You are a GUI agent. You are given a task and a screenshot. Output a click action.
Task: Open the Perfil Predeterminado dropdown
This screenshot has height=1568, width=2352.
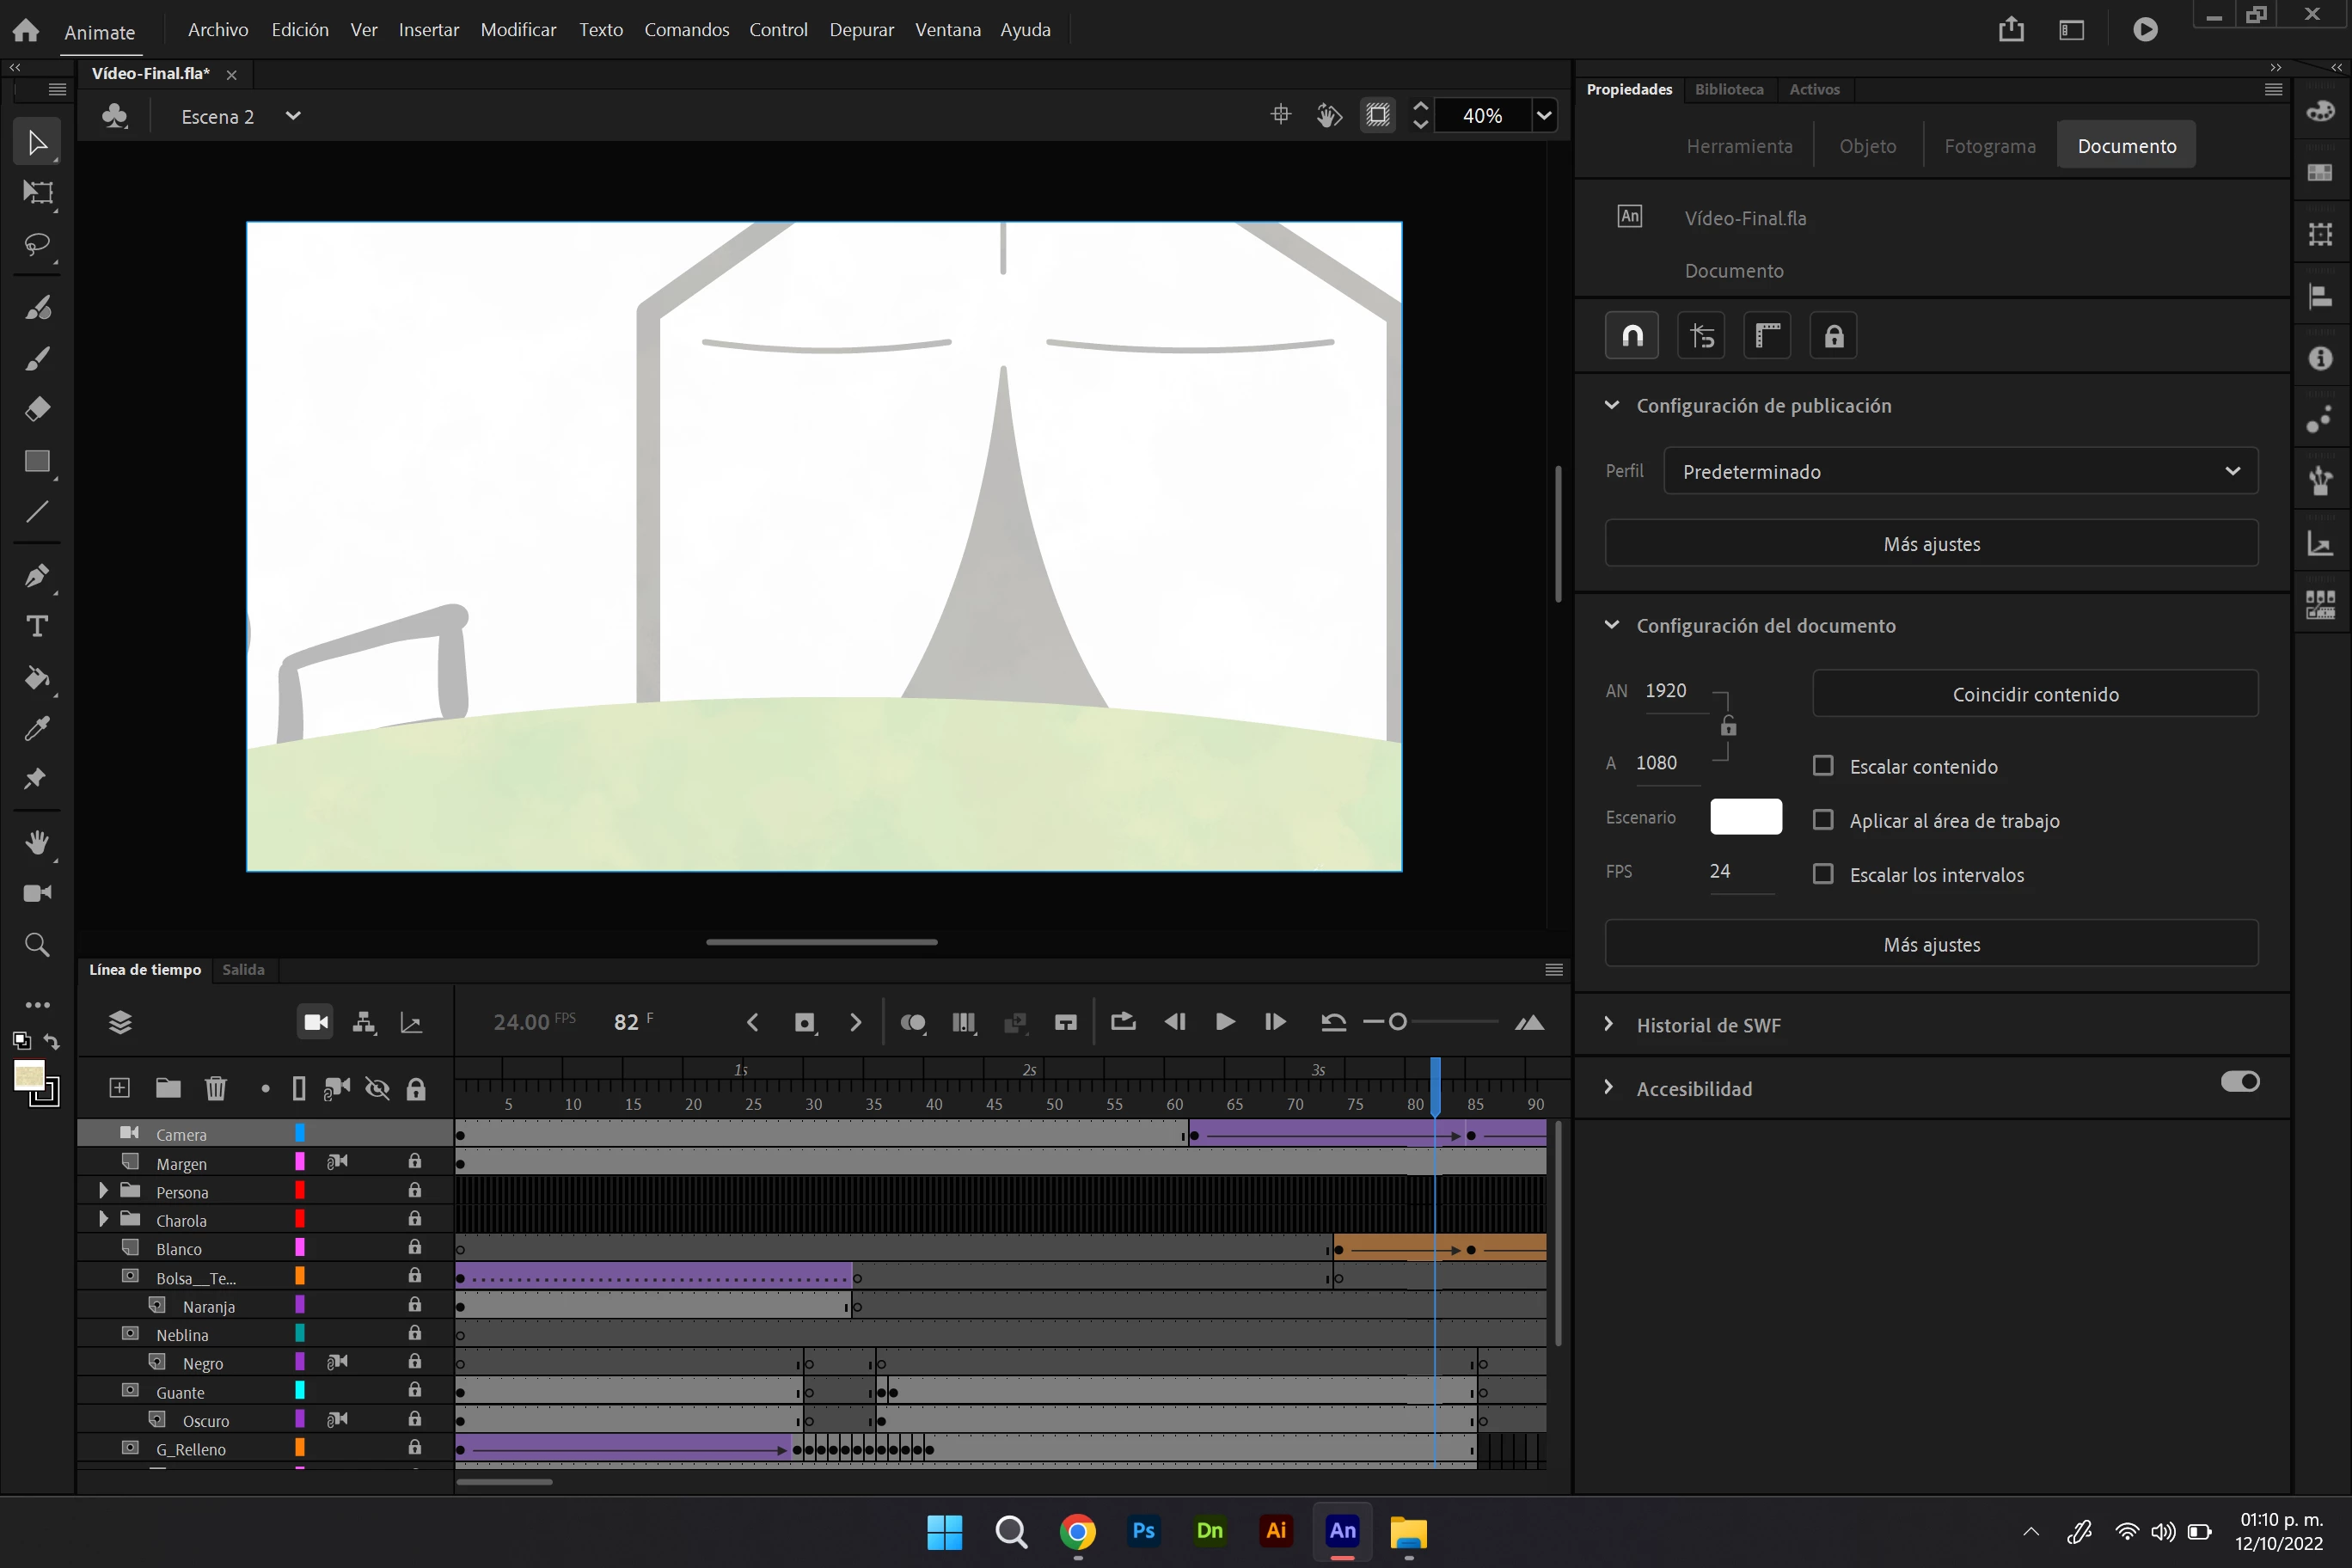(x=1960, y=471)
